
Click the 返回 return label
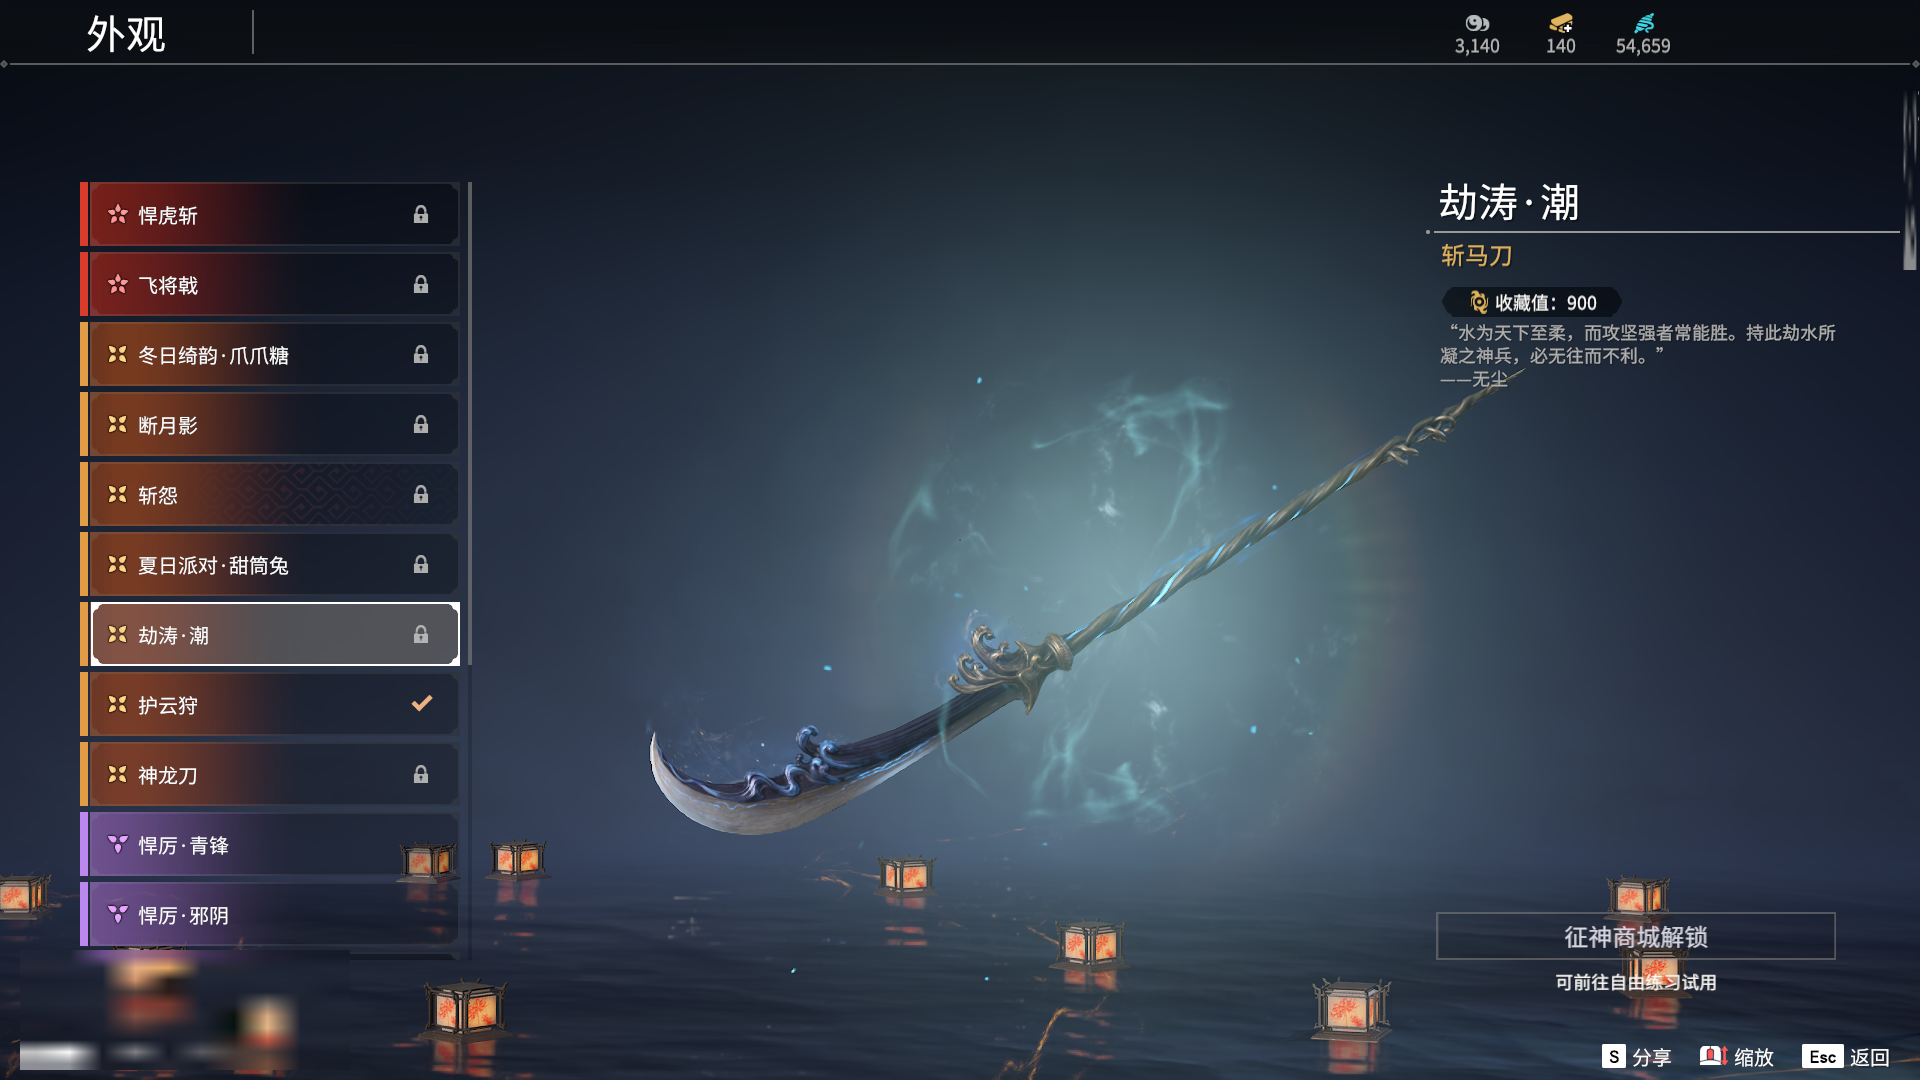[x=1869, y=1057]
